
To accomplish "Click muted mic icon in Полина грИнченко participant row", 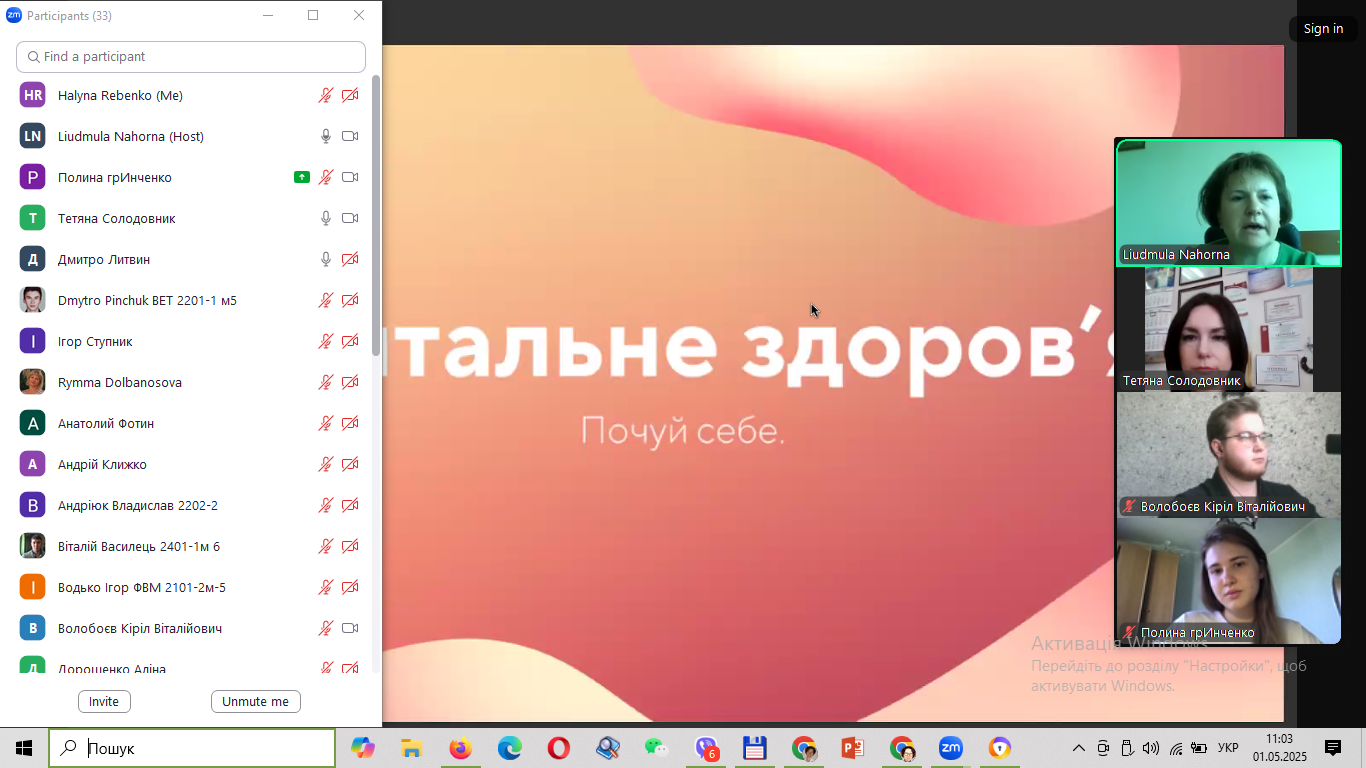I will (x=326, y=177).
